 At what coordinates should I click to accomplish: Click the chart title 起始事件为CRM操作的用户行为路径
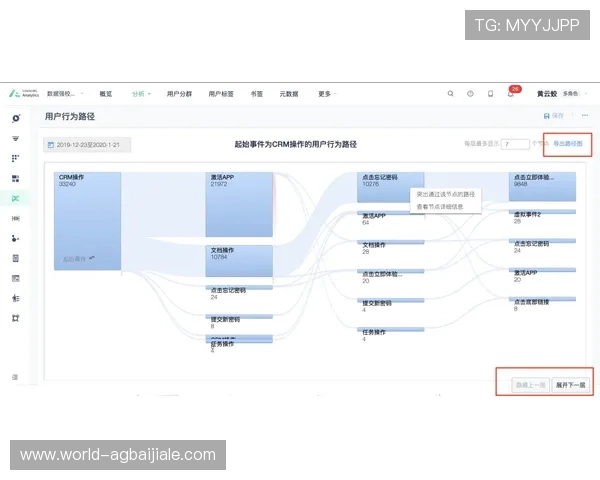click(x=295, y=144)
